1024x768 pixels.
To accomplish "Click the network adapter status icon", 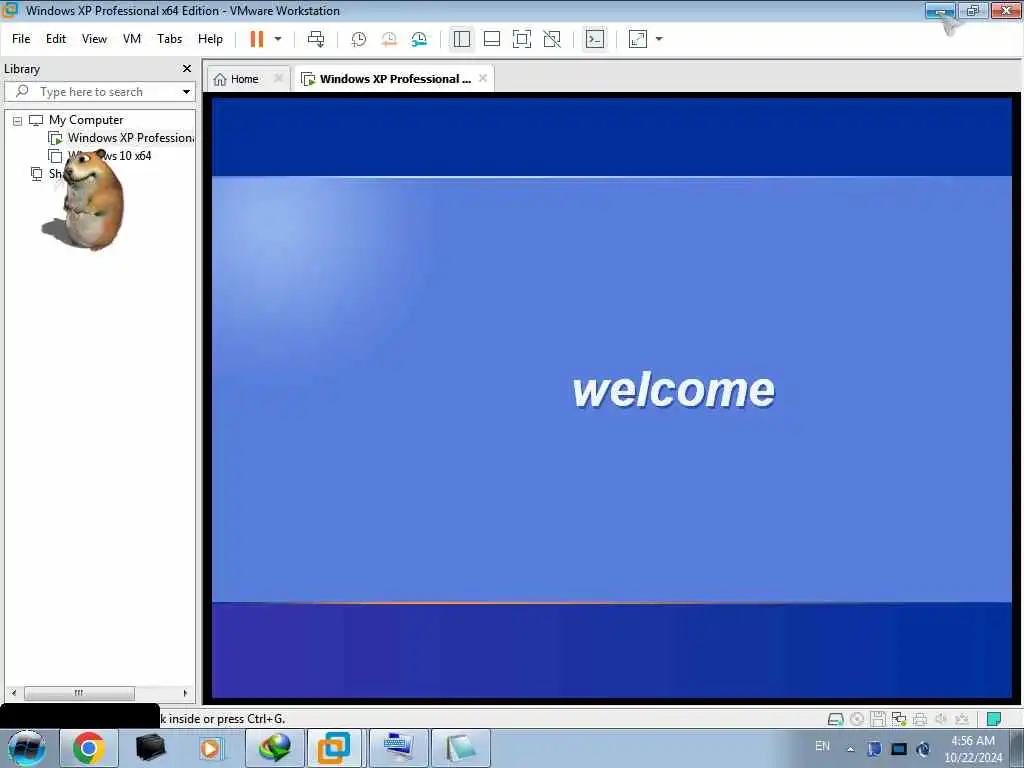I will pyautogui.click(x=899, y=720).
